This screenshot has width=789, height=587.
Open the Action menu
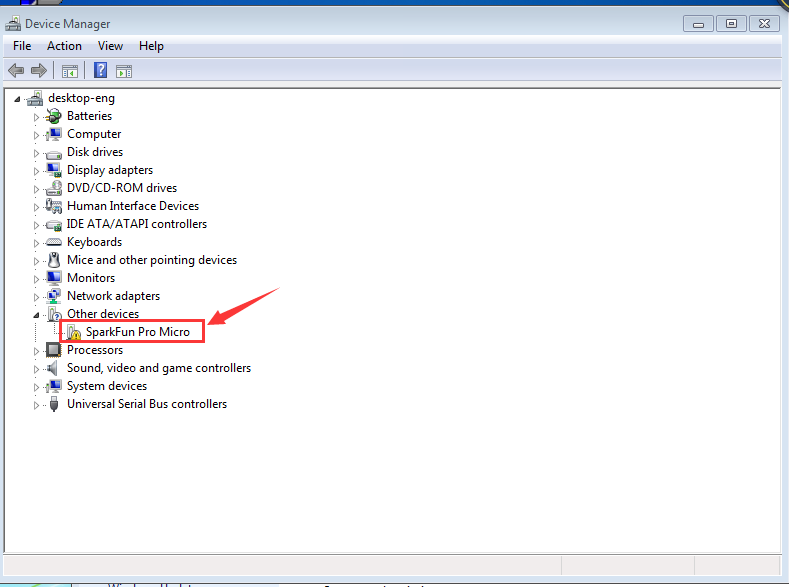64,46
